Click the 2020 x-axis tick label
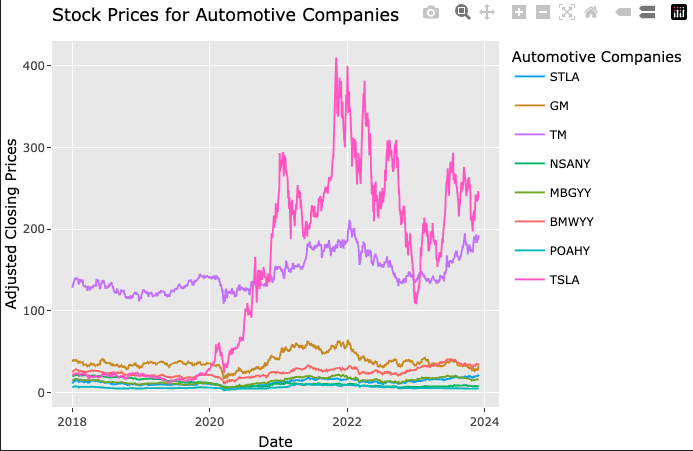 coord(209,422)
